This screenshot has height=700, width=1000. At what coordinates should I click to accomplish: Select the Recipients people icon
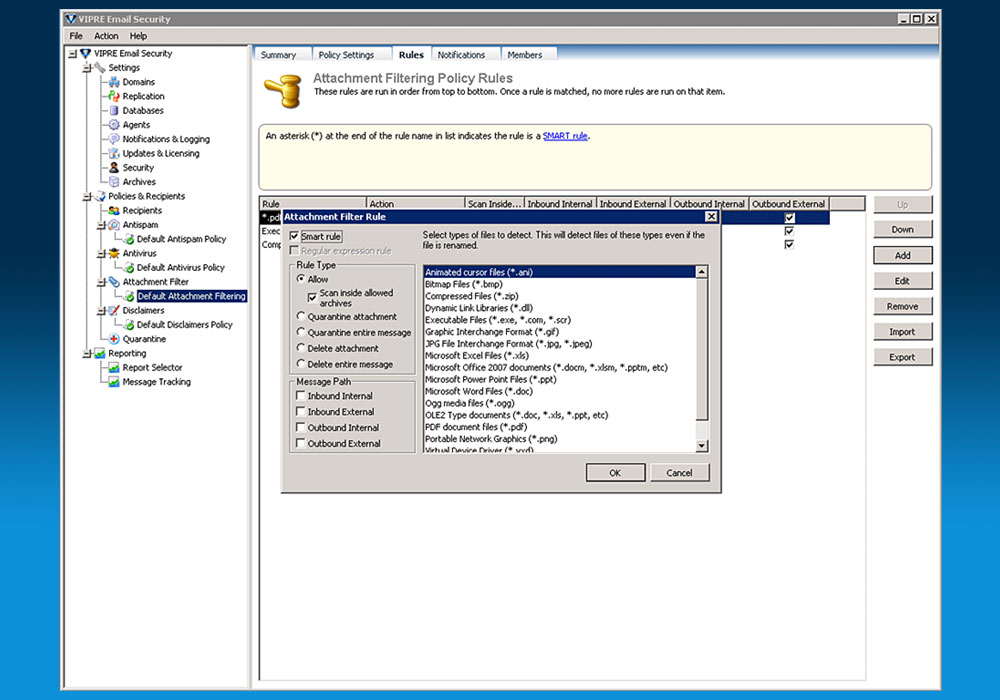(x=114, y=210)
